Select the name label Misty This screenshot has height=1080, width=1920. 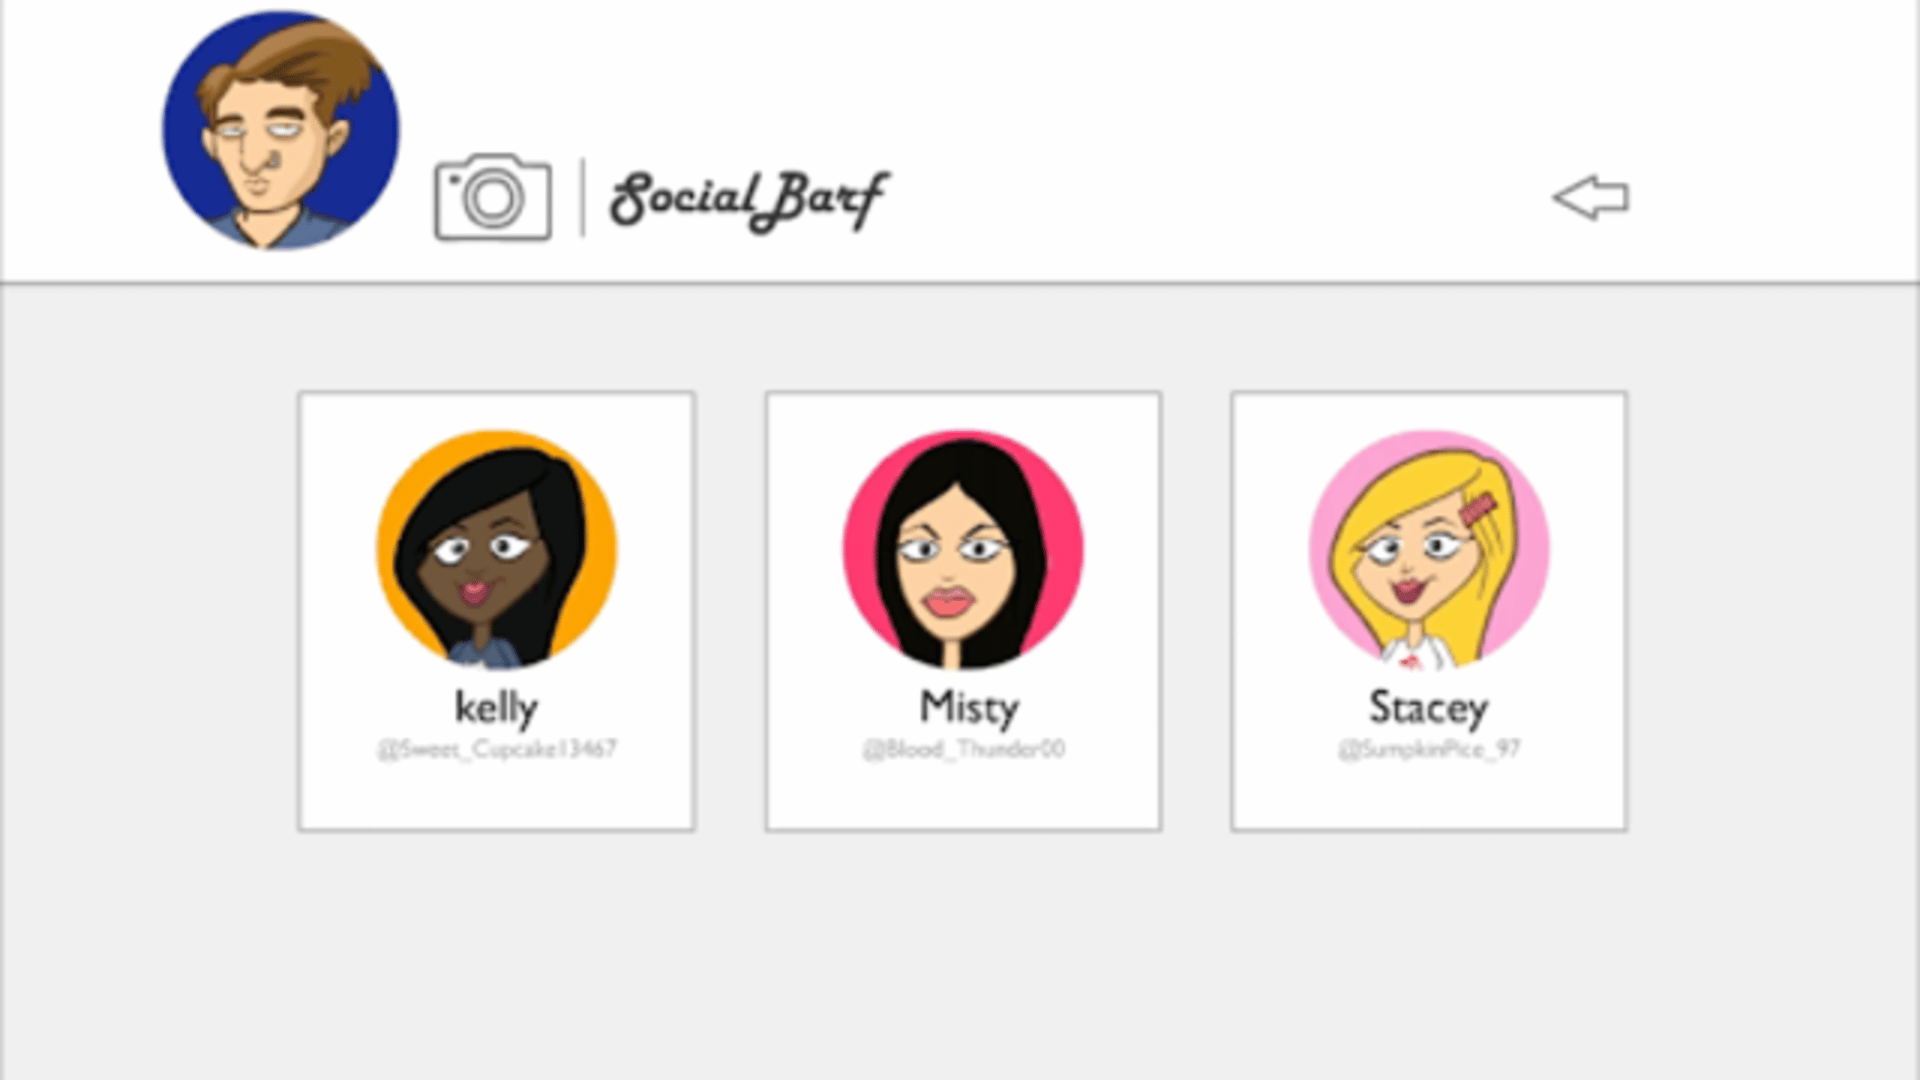tap(969, 707)
